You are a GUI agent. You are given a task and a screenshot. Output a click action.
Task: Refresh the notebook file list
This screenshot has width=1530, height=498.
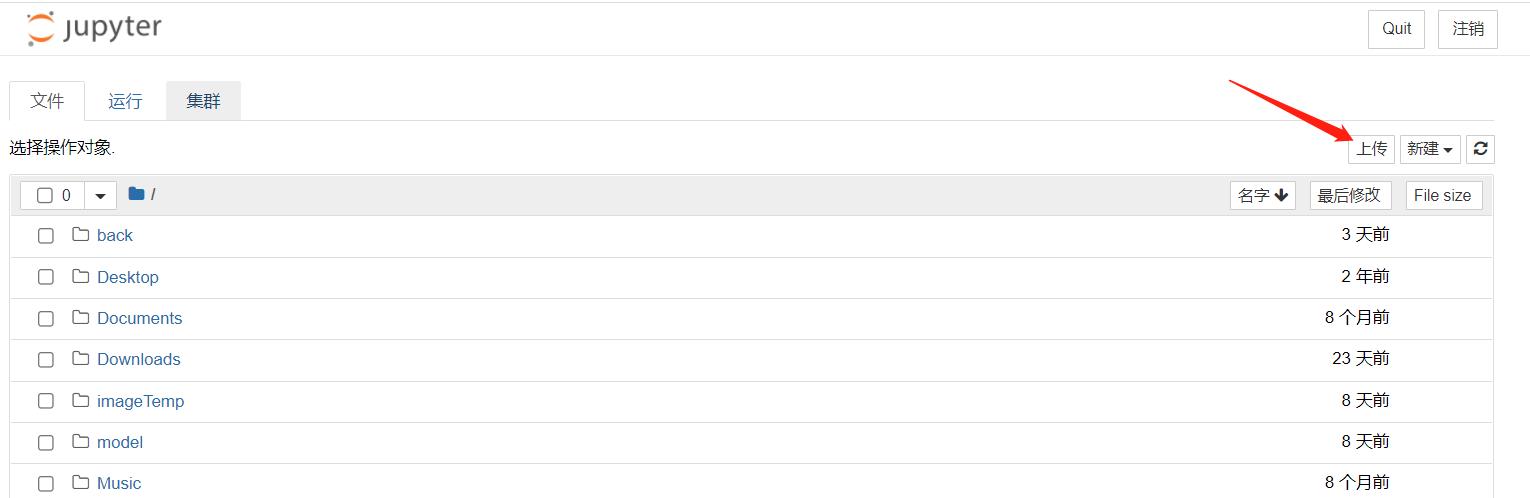(x=1481, y=149)
